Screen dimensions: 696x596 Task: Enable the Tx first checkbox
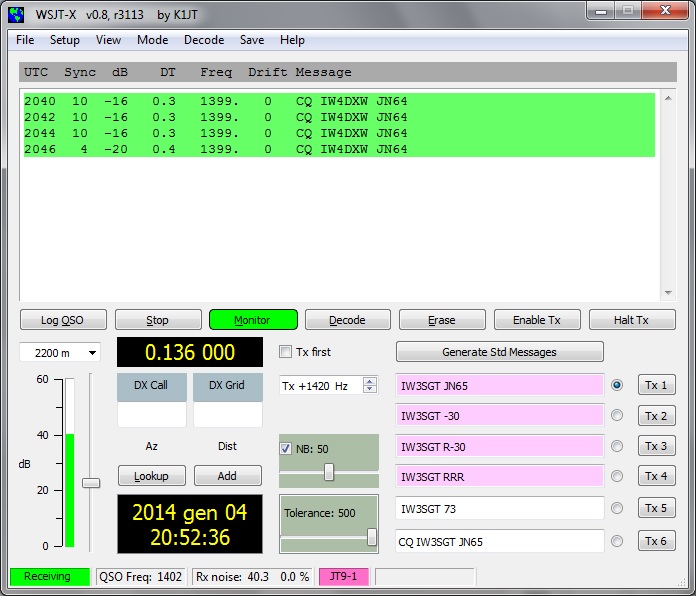(x=285, y=352)
